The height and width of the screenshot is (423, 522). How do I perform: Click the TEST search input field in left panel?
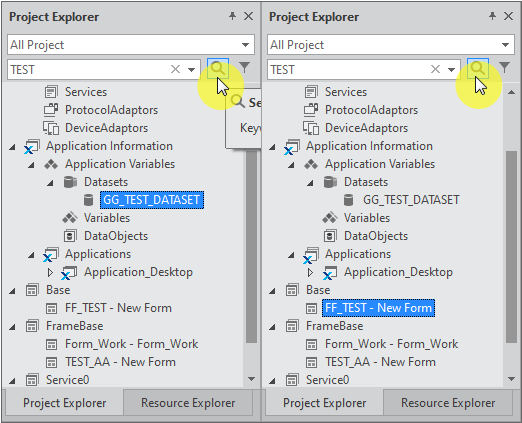(88, 70)
